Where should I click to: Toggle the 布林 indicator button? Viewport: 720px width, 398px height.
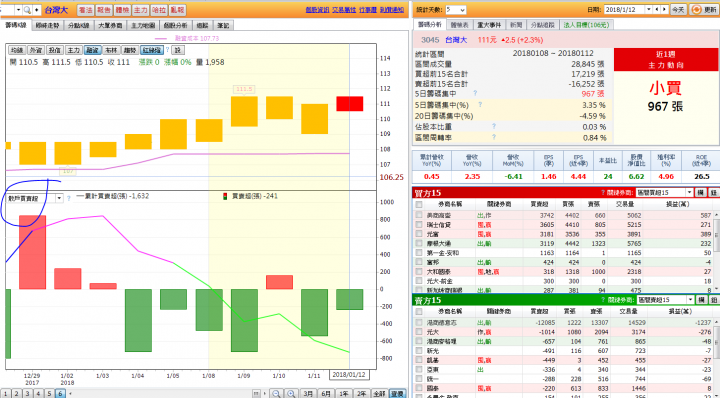click(x=111, y=50)
